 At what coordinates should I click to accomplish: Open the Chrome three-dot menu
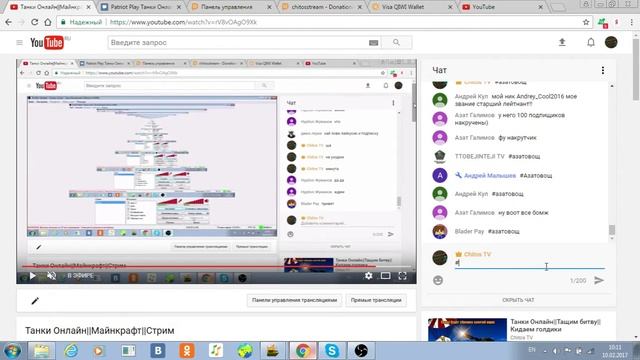pyautogui.click(x=631, y=22)
